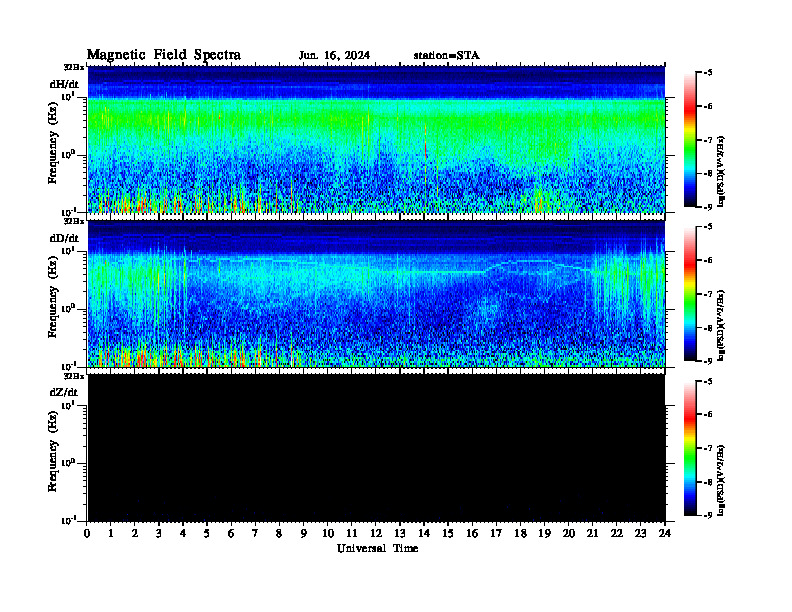Click inside the black dZ/dt spectrogram plot
Viewport: 792px width, 612px height.
376,448
